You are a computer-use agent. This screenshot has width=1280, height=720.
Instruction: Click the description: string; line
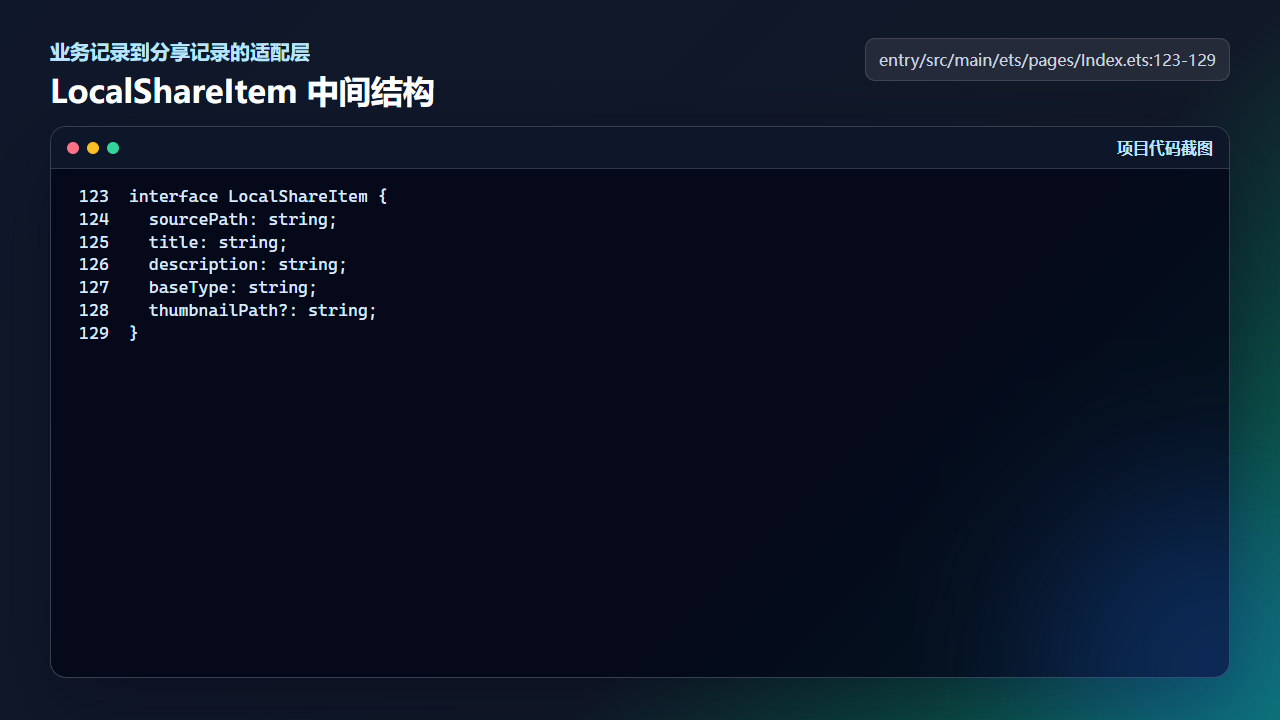[248, 265]
